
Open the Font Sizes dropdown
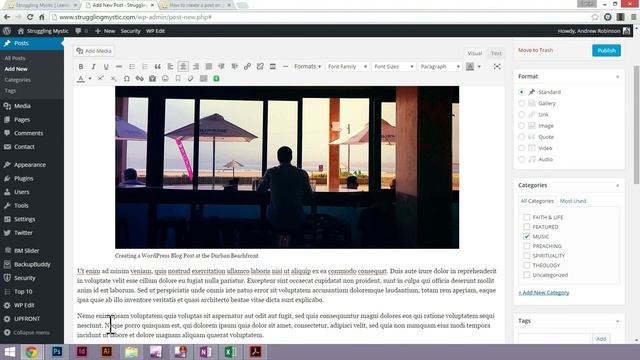[x=393, y=67]
